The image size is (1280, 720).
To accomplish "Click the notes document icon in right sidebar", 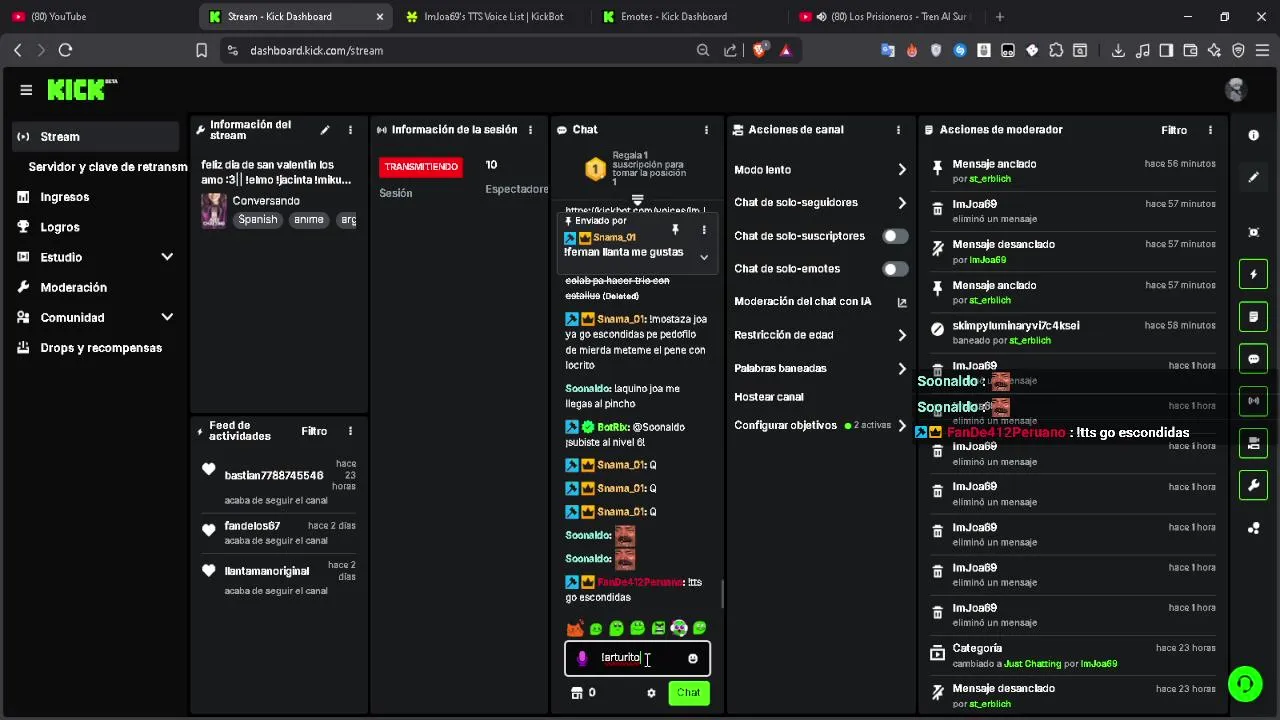I will 1253,317.
